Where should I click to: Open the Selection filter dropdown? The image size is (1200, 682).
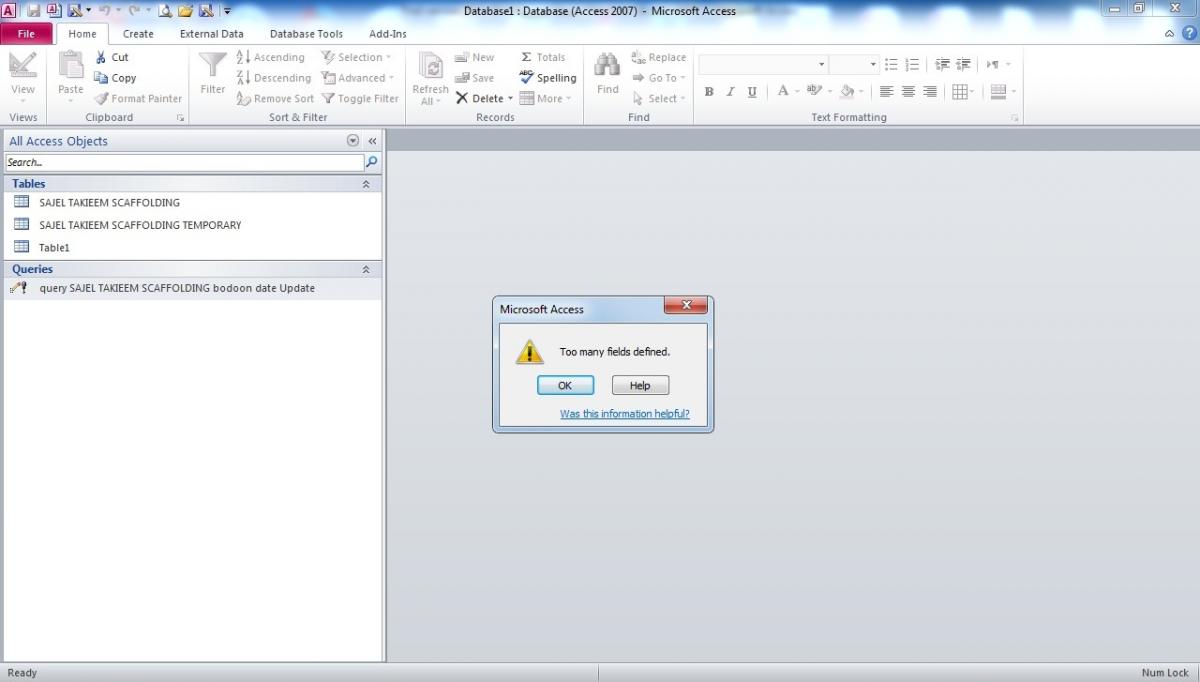[358, 57]
